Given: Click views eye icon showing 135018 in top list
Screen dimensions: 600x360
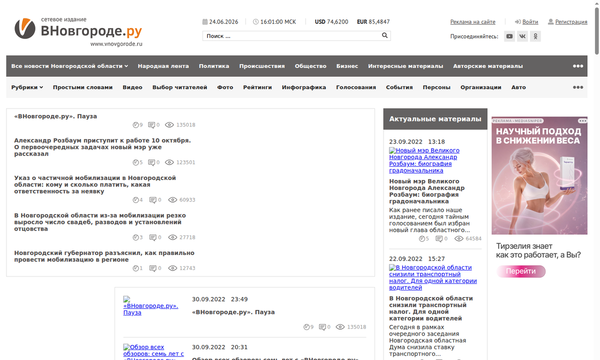Looking at the screenshot, I should click(x=169, y=125).
